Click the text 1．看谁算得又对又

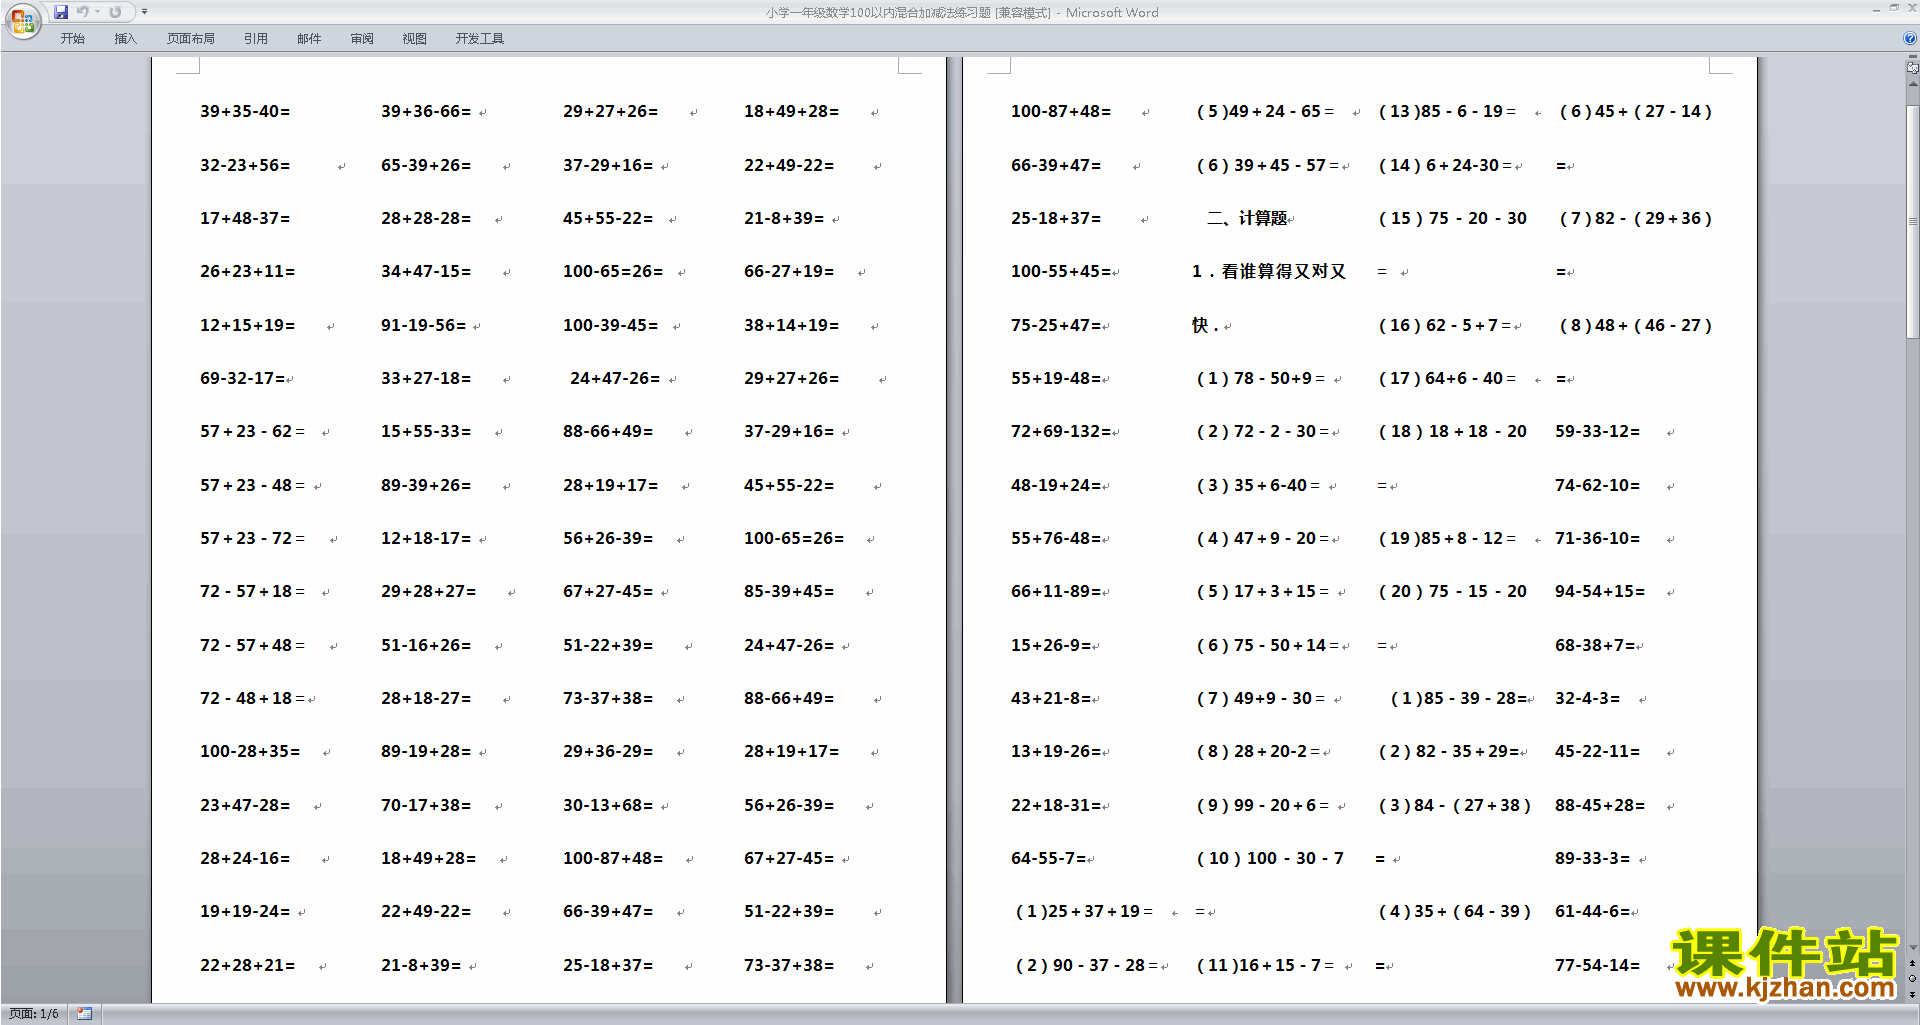click(1269, 271)
